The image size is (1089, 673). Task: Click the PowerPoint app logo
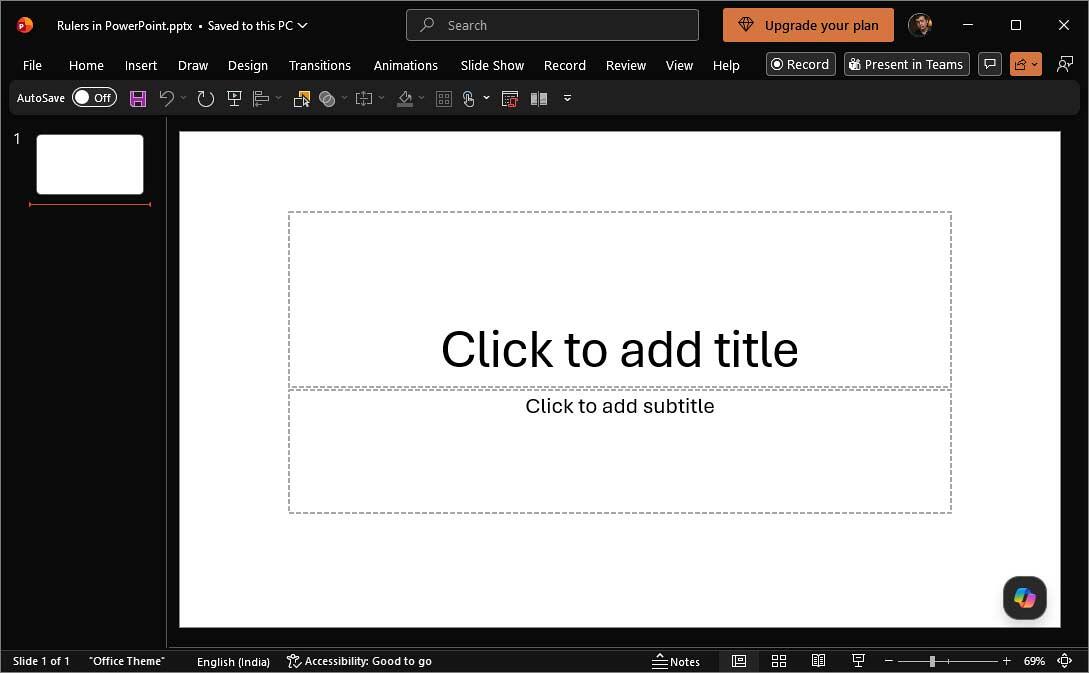pyautogui.click(x=25, y=26)
